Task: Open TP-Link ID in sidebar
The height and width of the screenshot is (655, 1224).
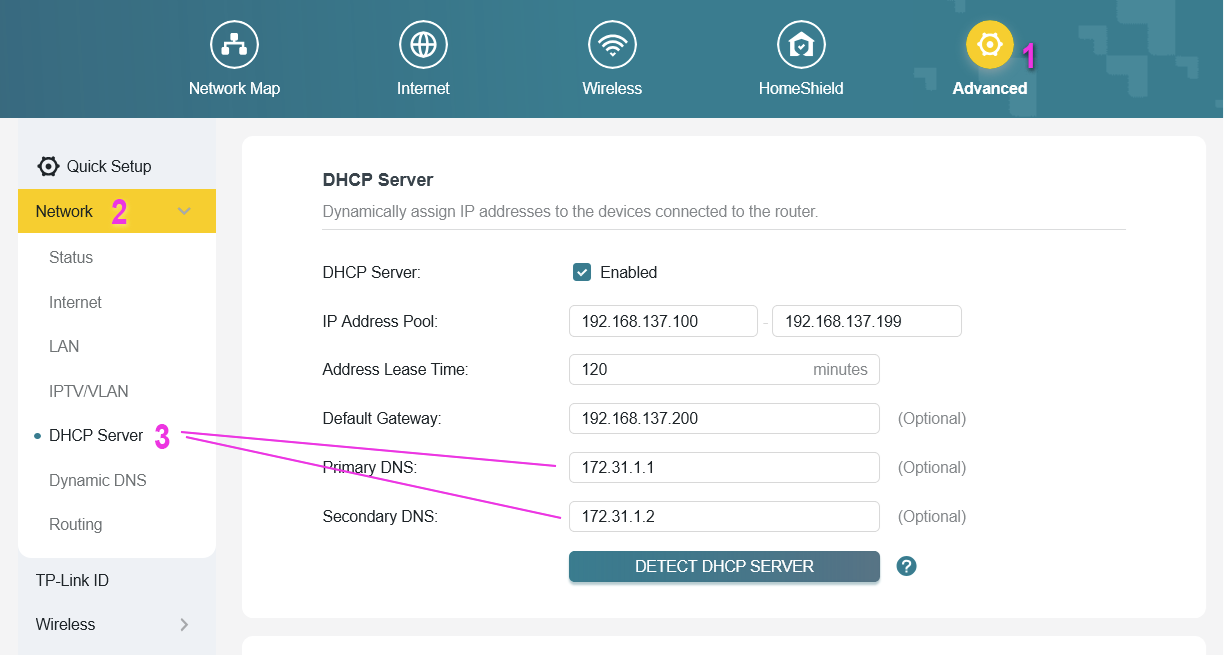Action: (72, 580)
